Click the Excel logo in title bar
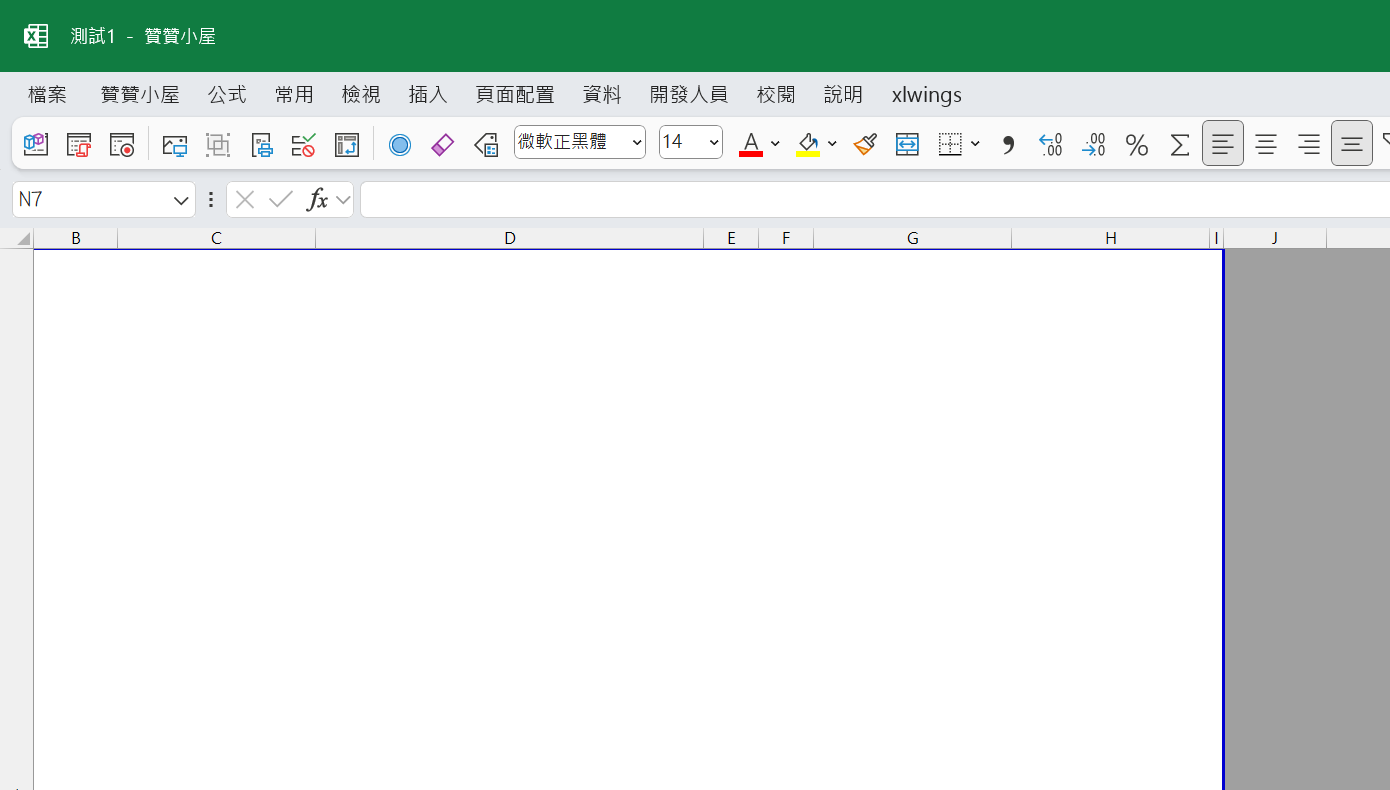Image resolution: width=1390 pixels, height=790 pixels. (x=36, y=36)
